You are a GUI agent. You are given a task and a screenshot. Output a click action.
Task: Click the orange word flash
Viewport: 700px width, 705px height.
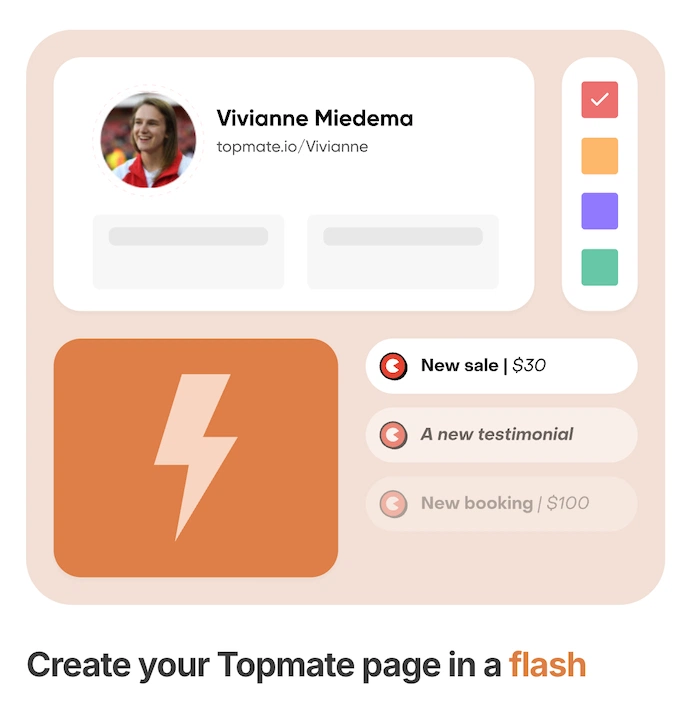[548, 665]
